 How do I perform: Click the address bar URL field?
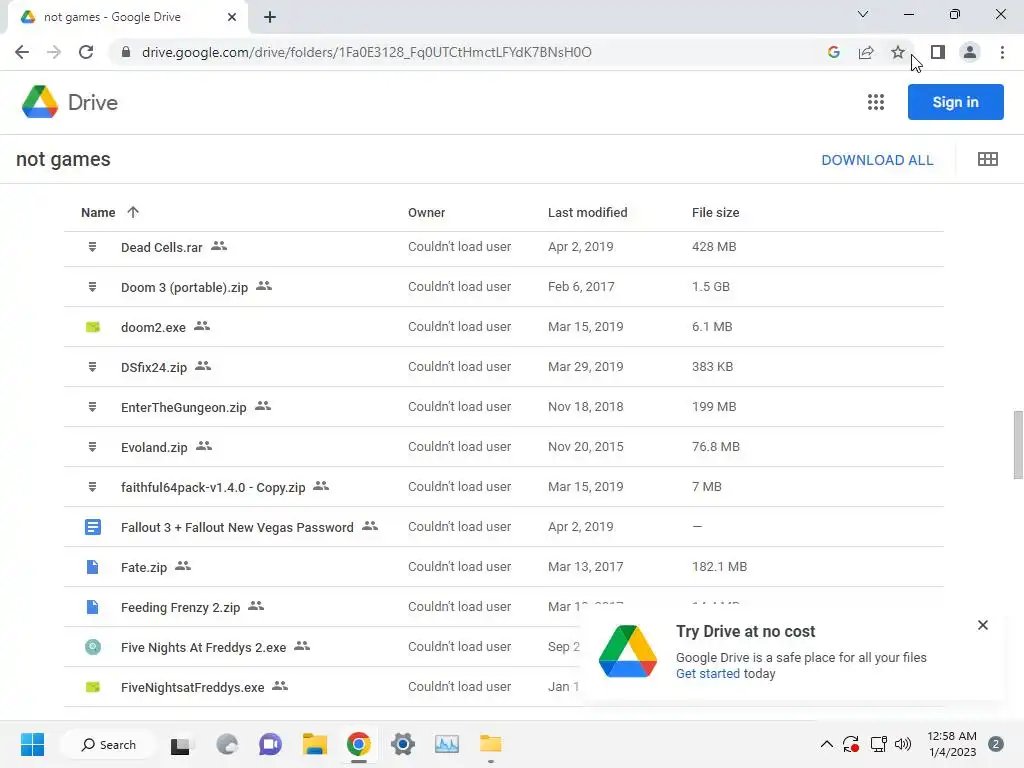click(366, 52)
